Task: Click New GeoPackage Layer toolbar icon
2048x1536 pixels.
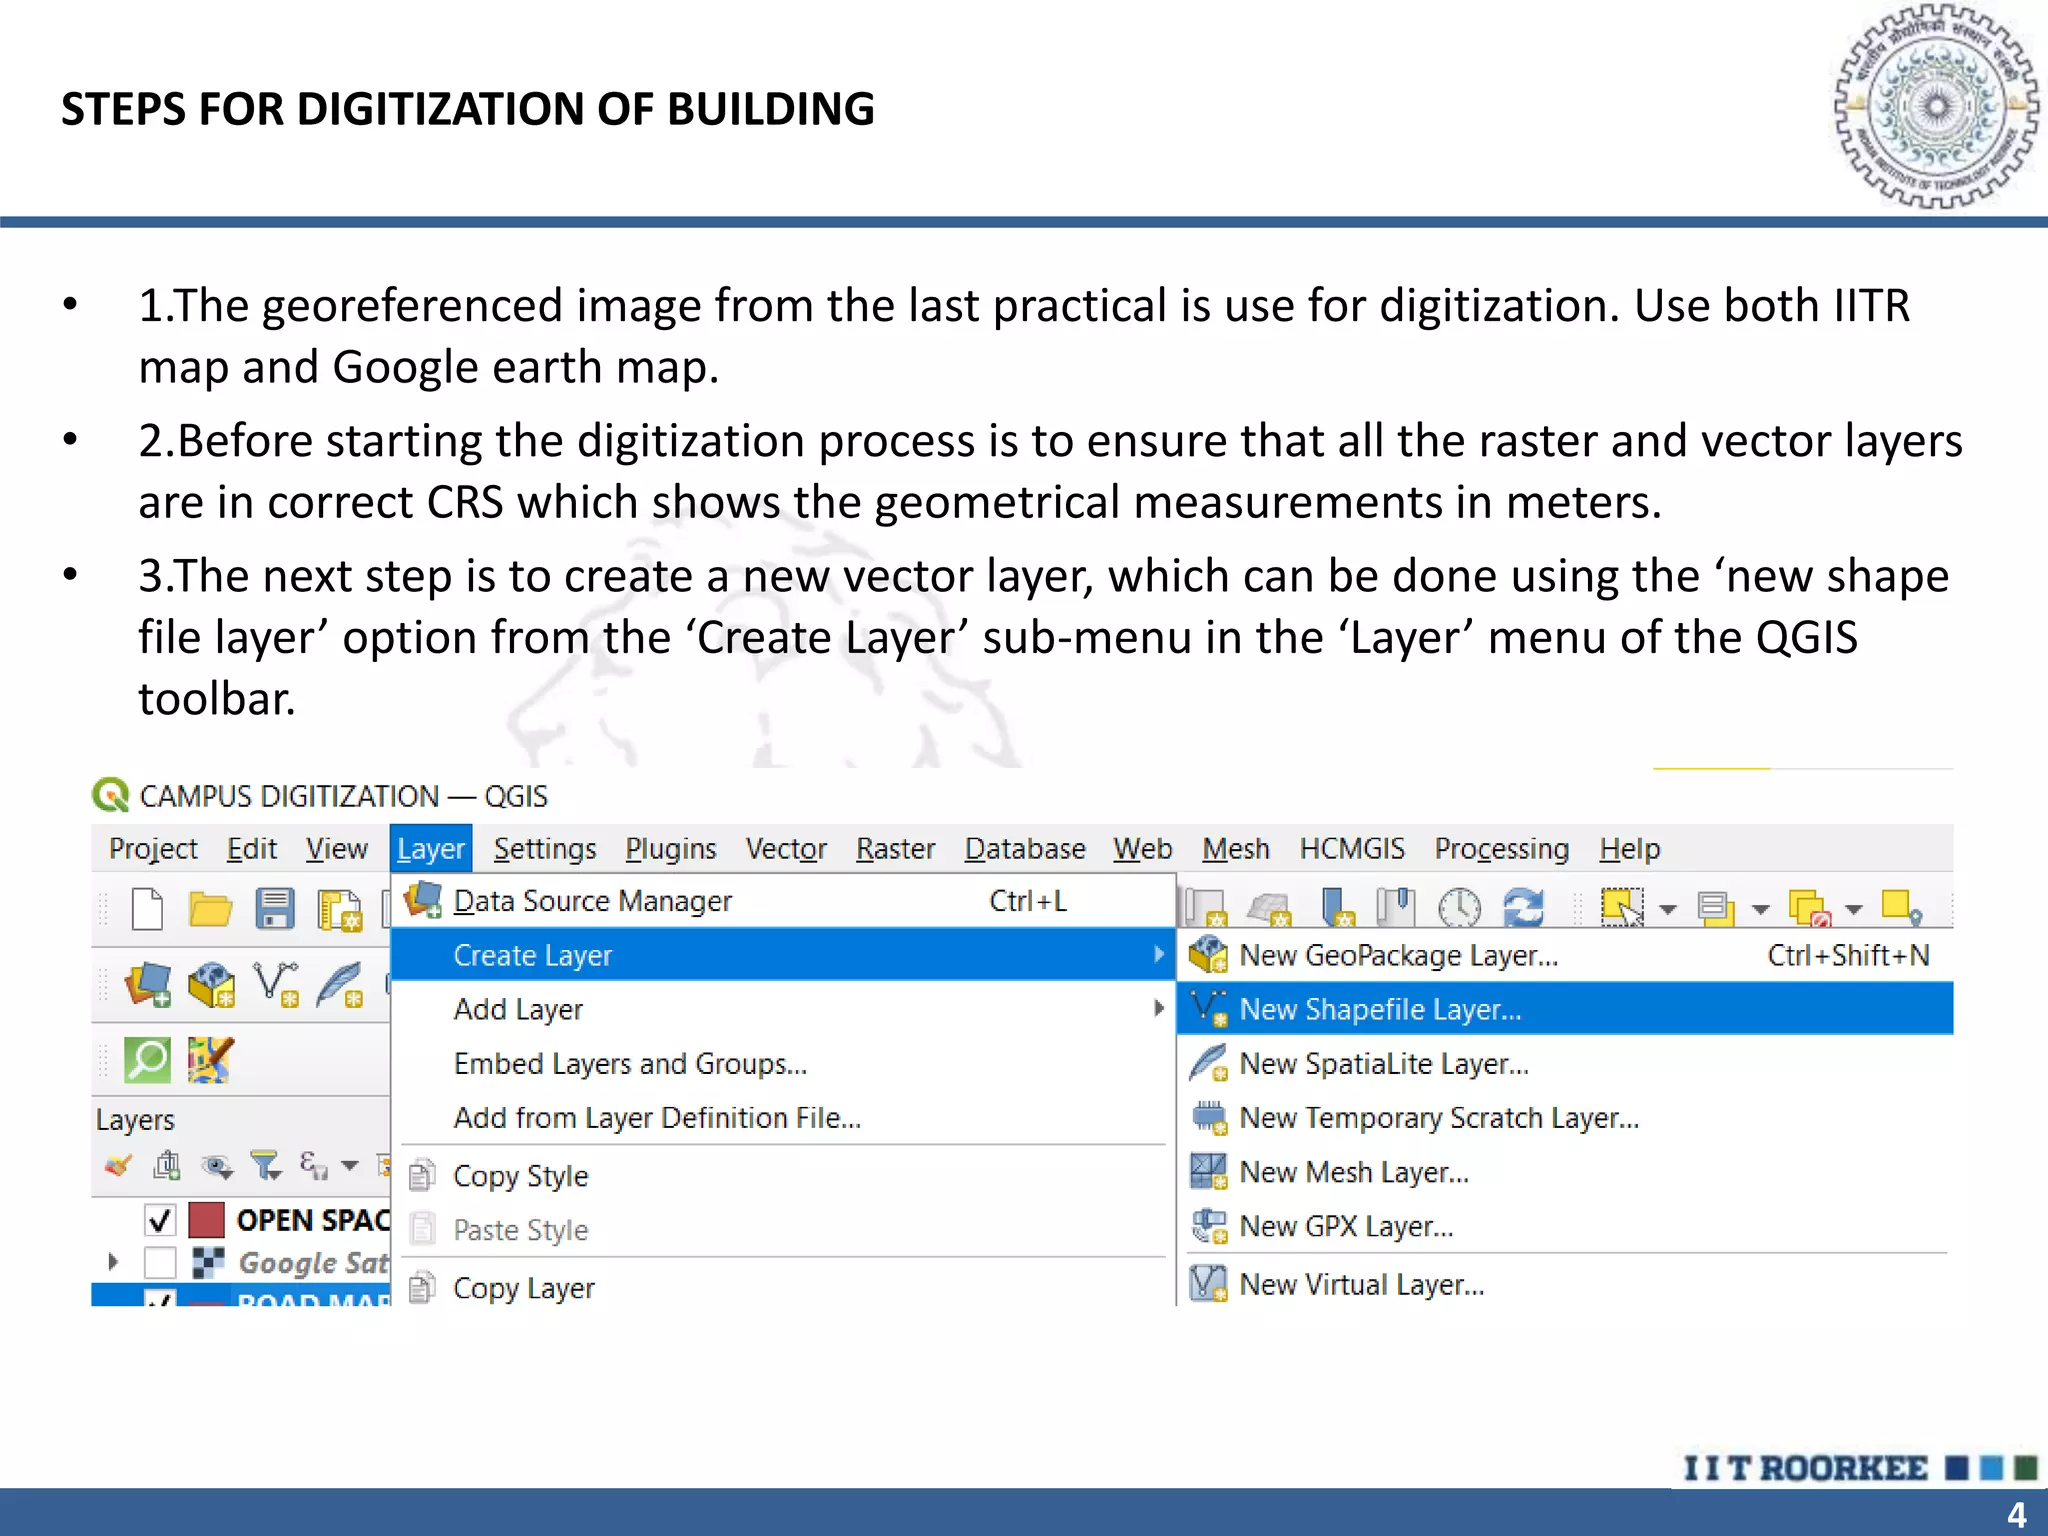Action: 211,984
